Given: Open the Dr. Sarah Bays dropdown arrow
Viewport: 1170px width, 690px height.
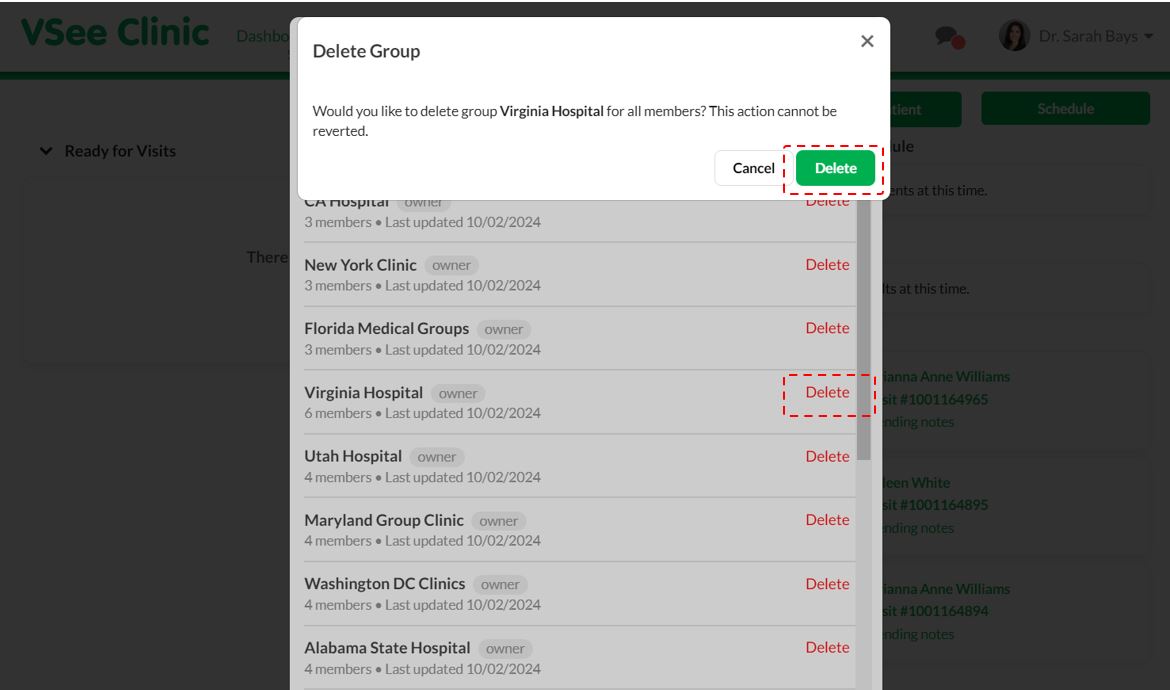Looking at the screenshot, I should point(1148,36).
